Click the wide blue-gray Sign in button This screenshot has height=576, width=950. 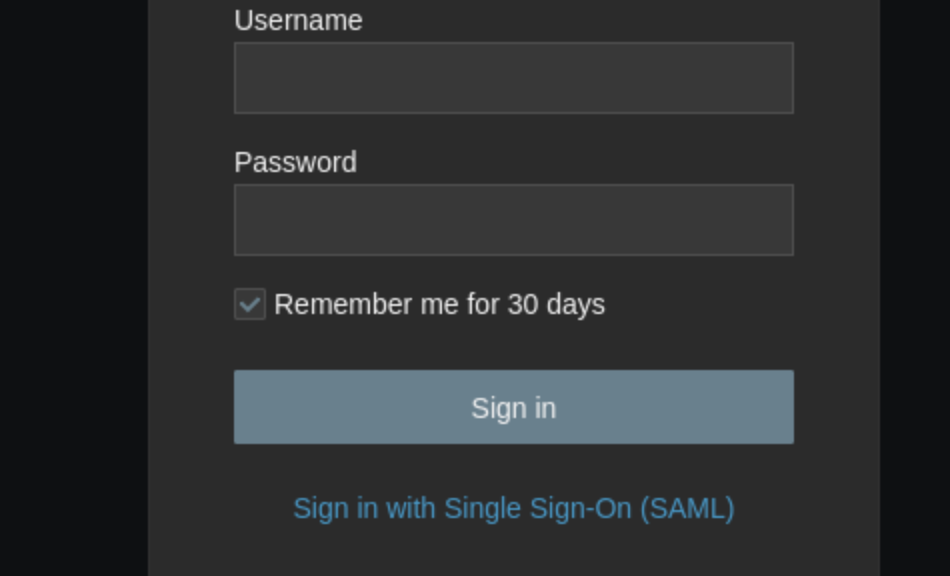pyautogui.click(x=513, y=407)
